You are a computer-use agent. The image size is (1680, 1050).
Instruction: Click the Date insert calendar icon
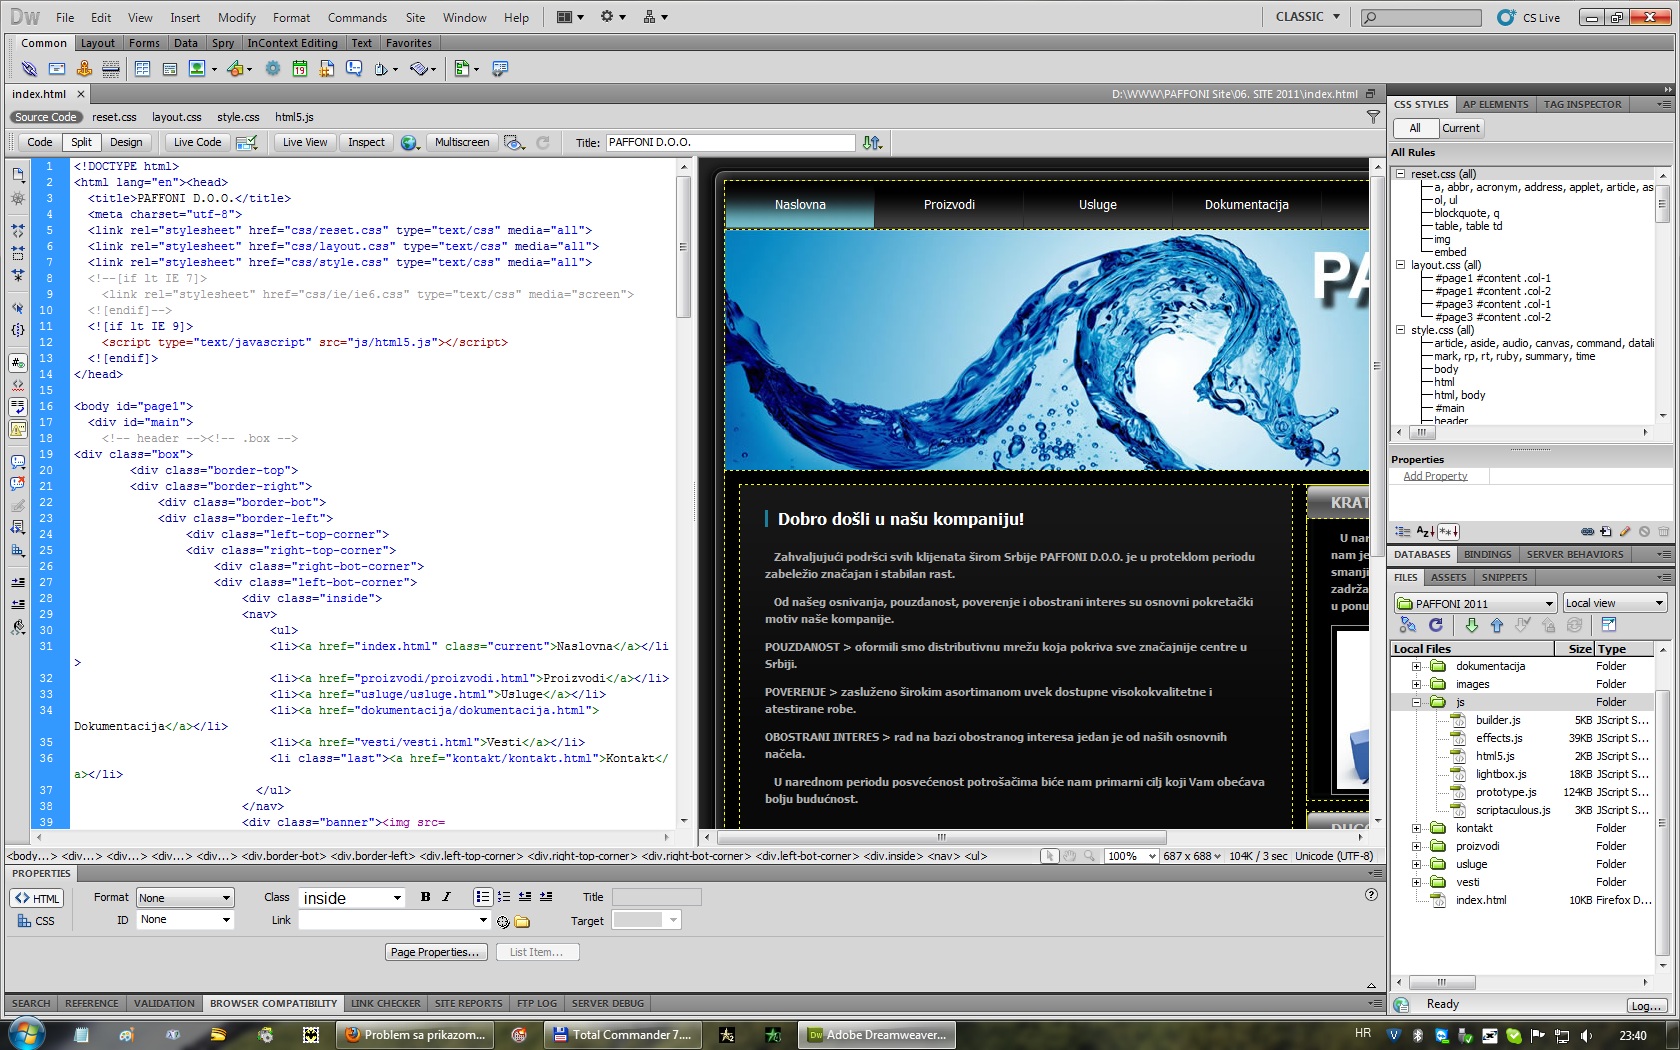click(299, 69)
